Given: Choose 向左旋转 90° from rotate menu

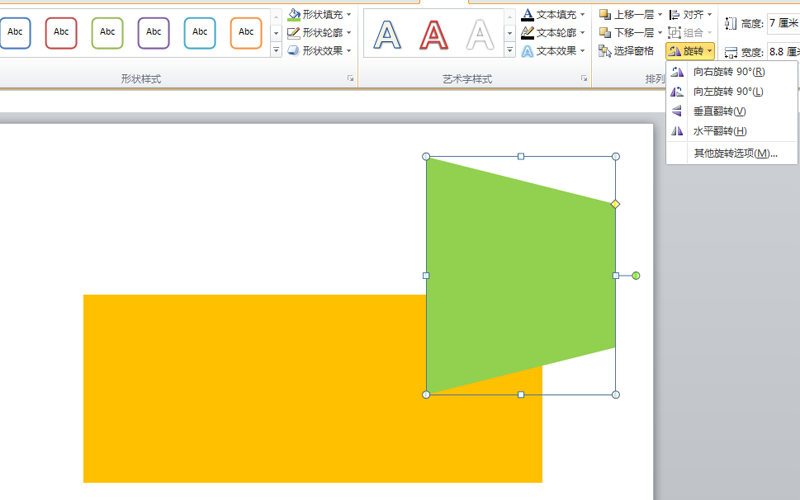Looking at the screenshot, I should (732, 92).
